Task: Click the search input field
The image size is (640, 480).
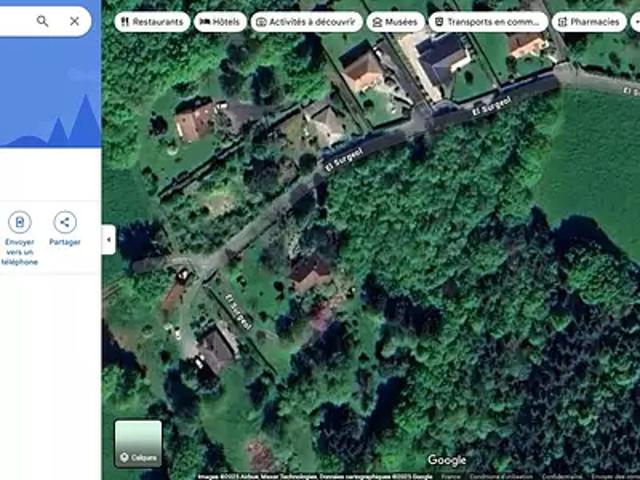Action: coord(15,21)
